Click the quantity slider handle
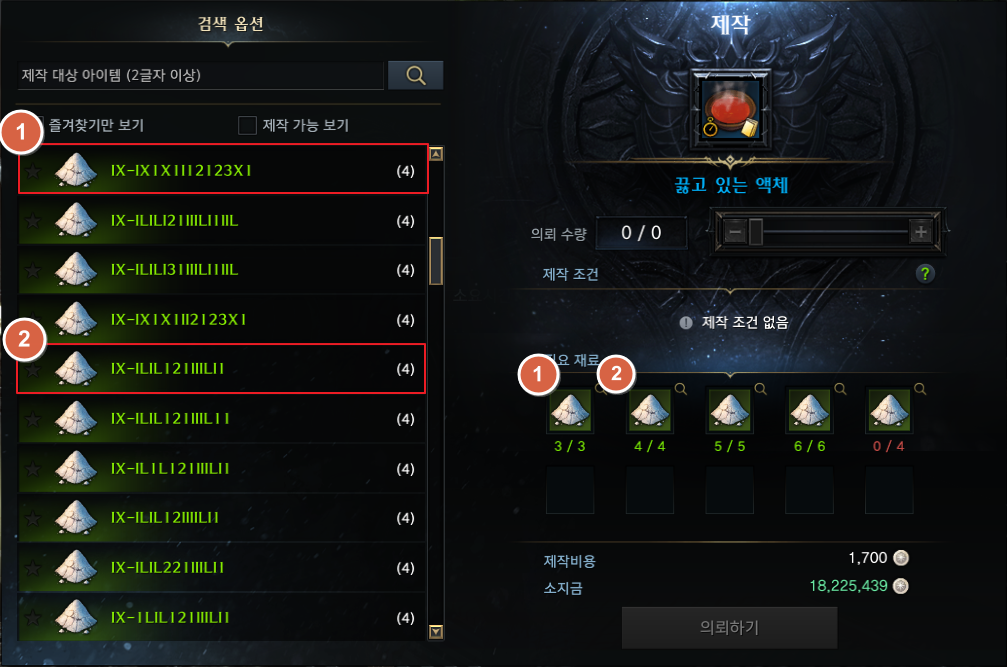 tap(756, 232)
